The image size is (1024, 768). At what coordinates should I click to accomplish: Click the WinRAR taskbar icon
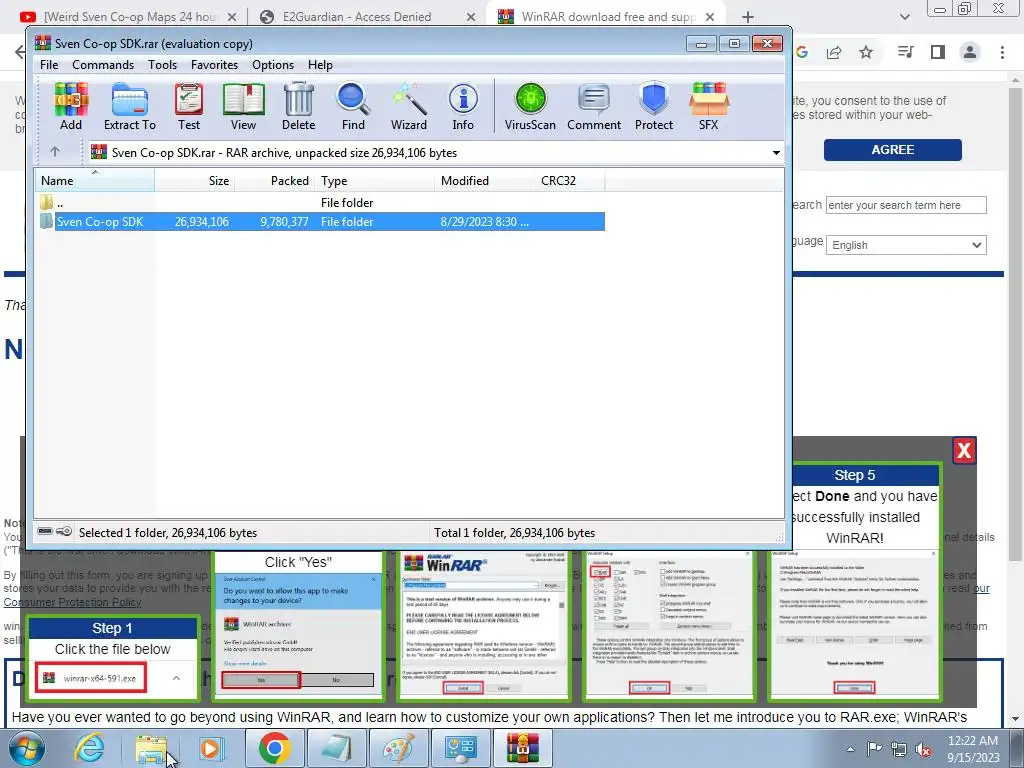523,748
